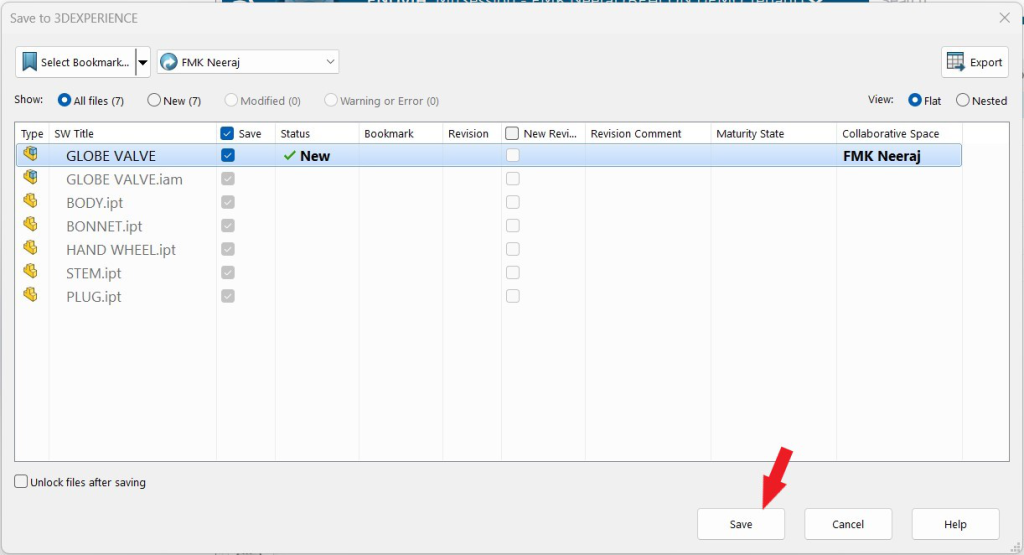Open Help for this dialog
This screenshot has width=1024, height=555.
point(955,524)
